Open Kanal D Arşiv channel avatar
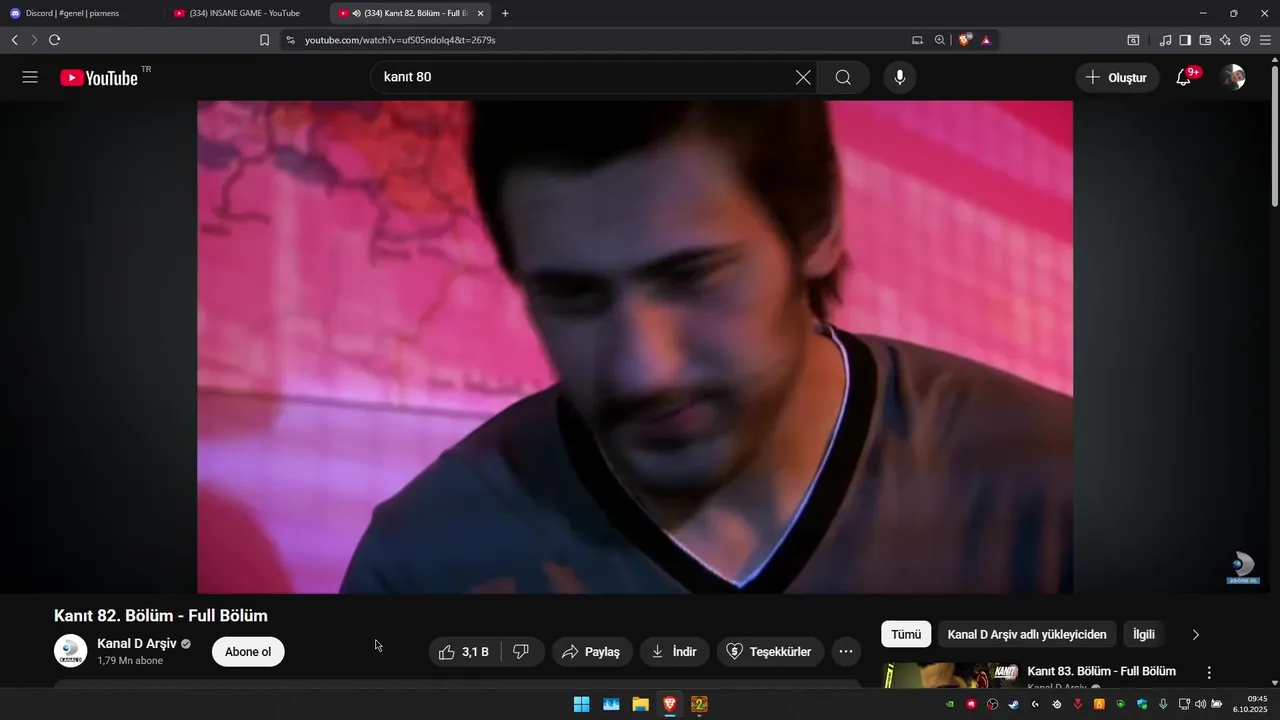This screenshot has height=720, width=1280. [70, 651]
